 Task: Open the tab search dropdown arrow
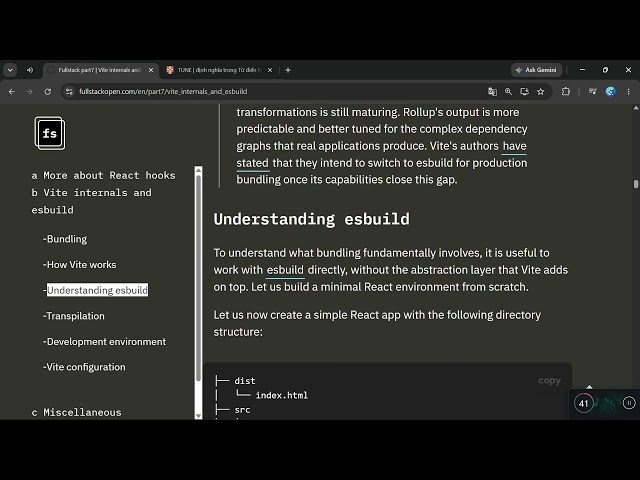(x=10, y=70)
